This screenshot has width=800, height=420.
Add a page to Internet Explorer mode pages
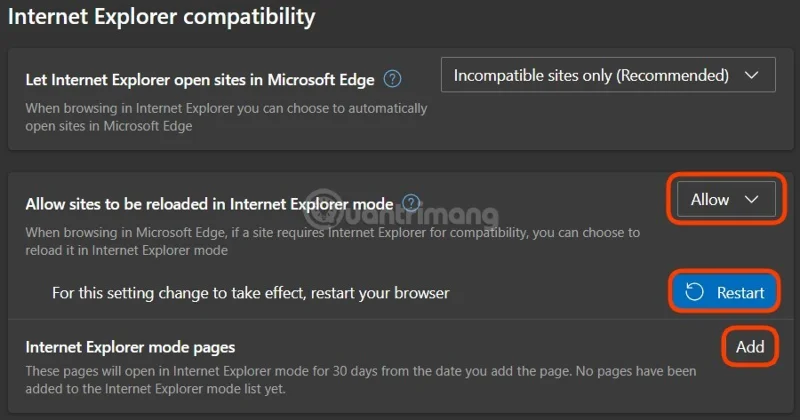(750, 347)
